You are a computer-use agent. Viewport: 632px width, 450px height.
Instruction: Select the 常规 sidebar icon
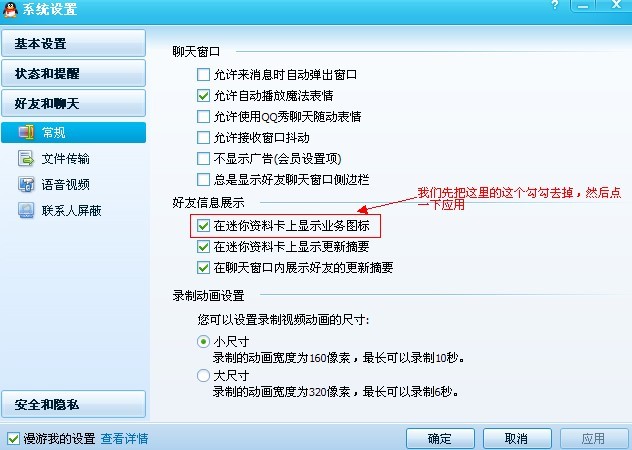pyautogui.click(x=26, y=132)
